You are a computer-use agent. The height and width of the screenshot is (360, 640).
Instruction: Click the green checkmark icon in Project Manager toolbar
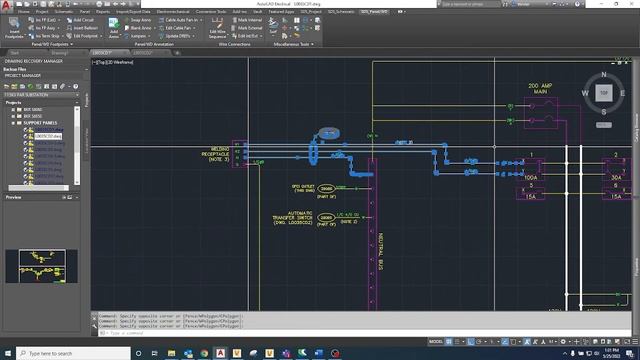coord(30,87)
